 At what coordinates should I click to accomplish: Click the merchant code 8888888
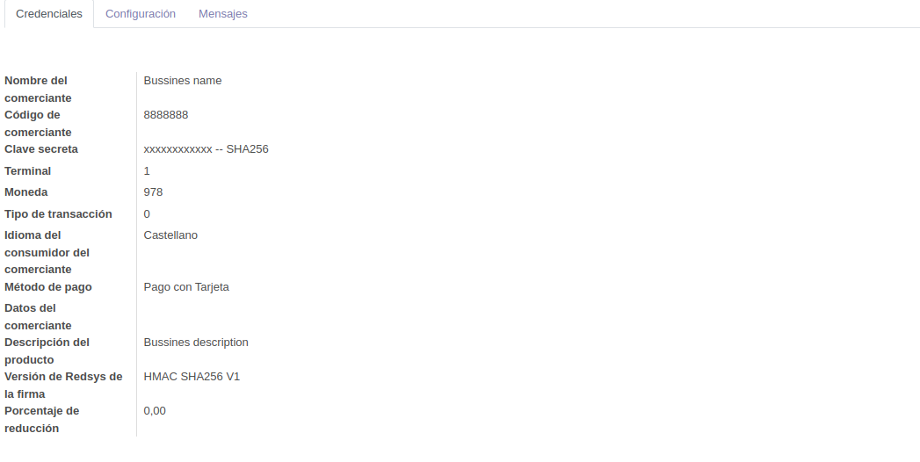click(x=166, y=115)
